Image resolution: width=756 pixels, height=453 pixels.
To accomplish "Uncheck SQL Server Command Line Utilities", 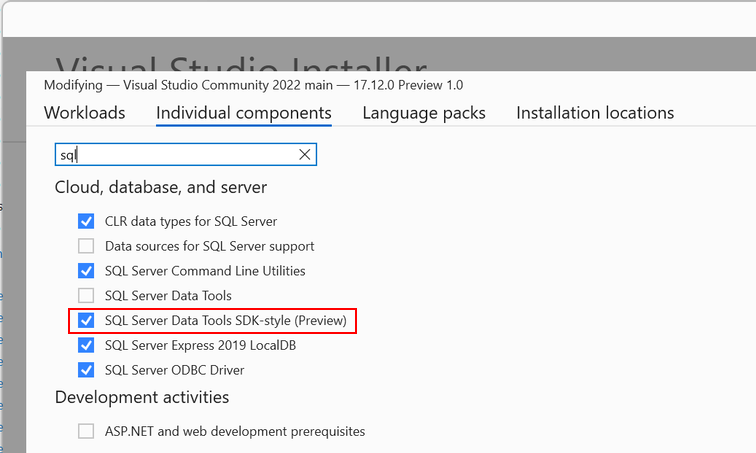I will pyautogui.click(x=86, y=271).
